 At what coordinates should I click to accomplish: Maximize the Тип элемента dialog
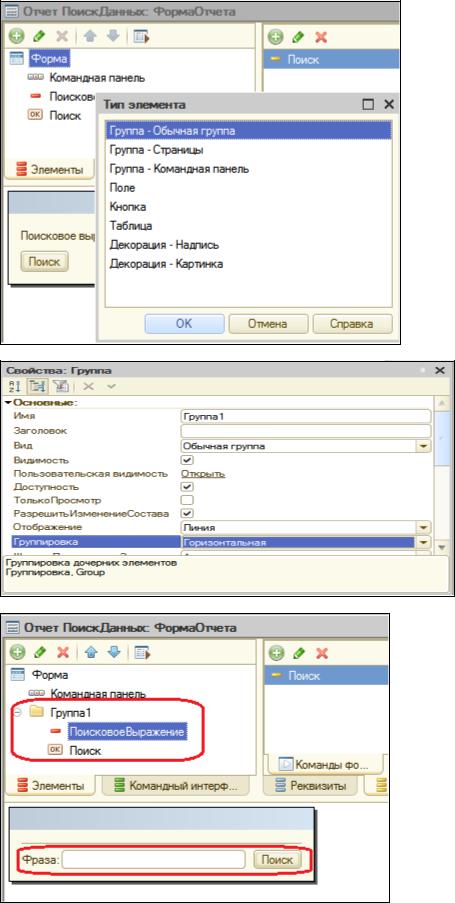pos(368,105)
